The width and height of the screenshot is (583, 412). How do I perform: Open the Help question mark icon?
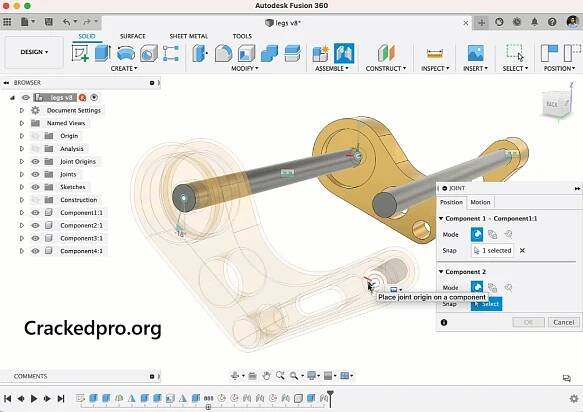tap(552, 22)
